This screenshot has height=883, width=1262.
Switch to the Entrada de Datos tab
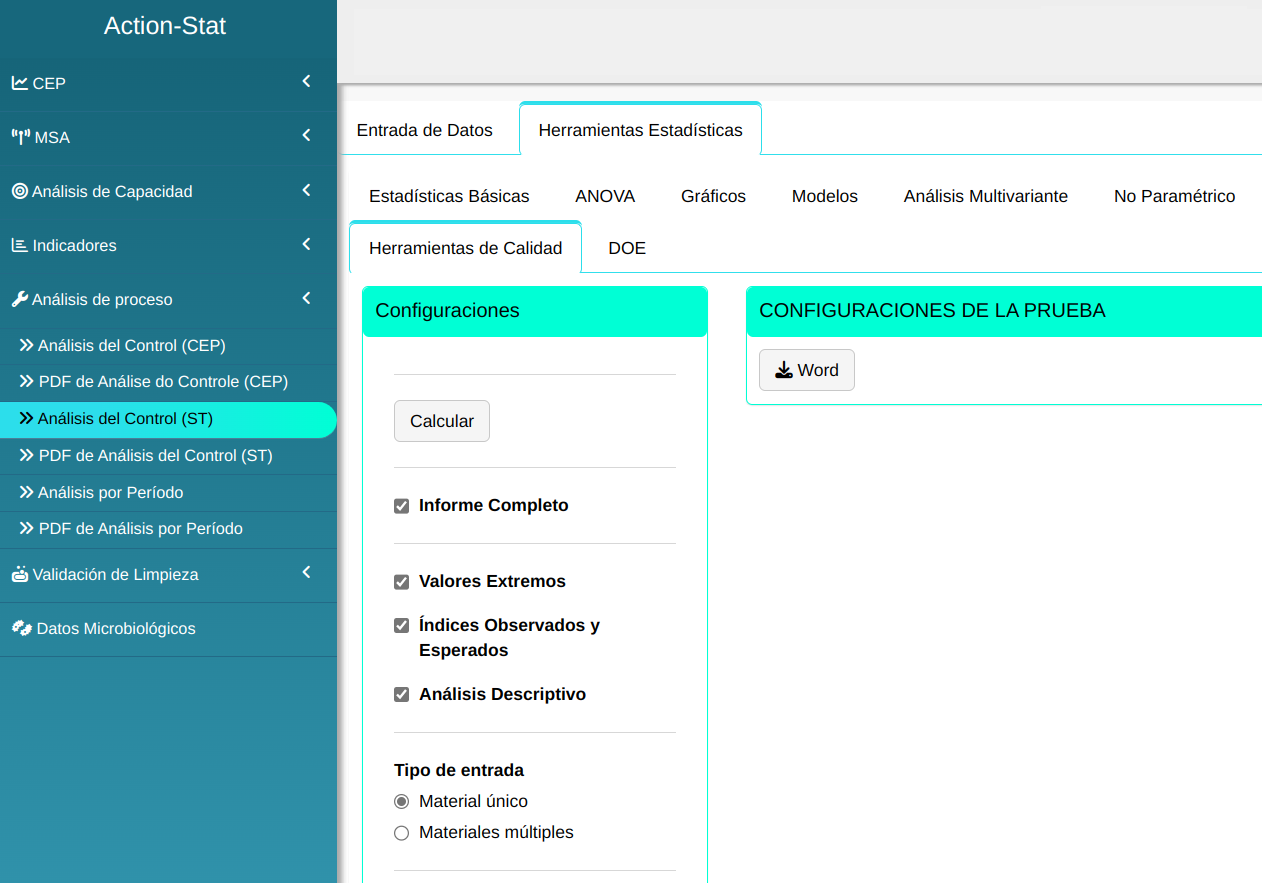tap(425, 130)
